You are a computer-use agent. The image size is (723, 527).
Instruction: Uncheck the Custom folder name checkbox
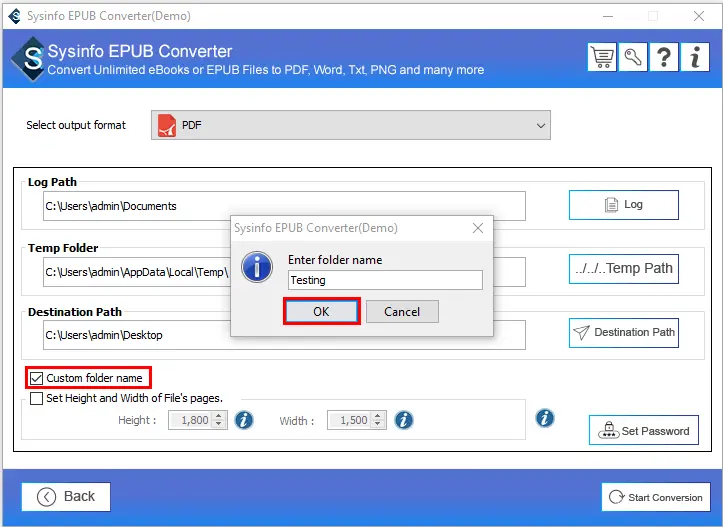36,379
